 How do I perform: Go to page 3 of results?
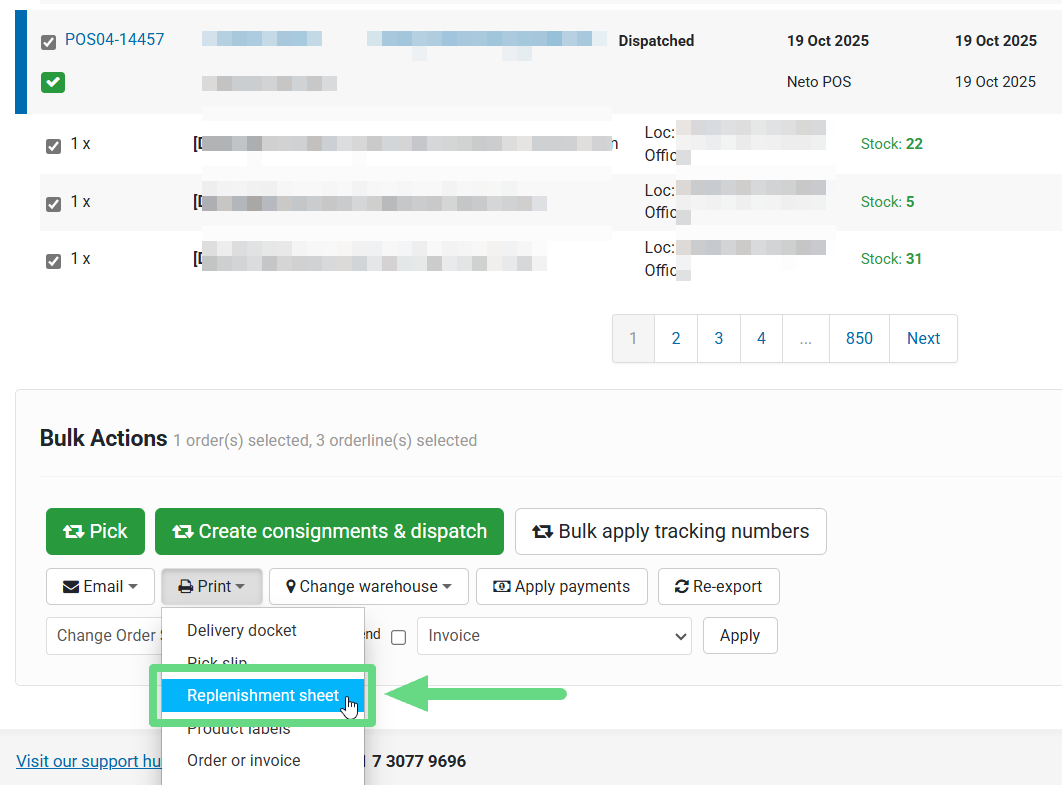[719, 339]
